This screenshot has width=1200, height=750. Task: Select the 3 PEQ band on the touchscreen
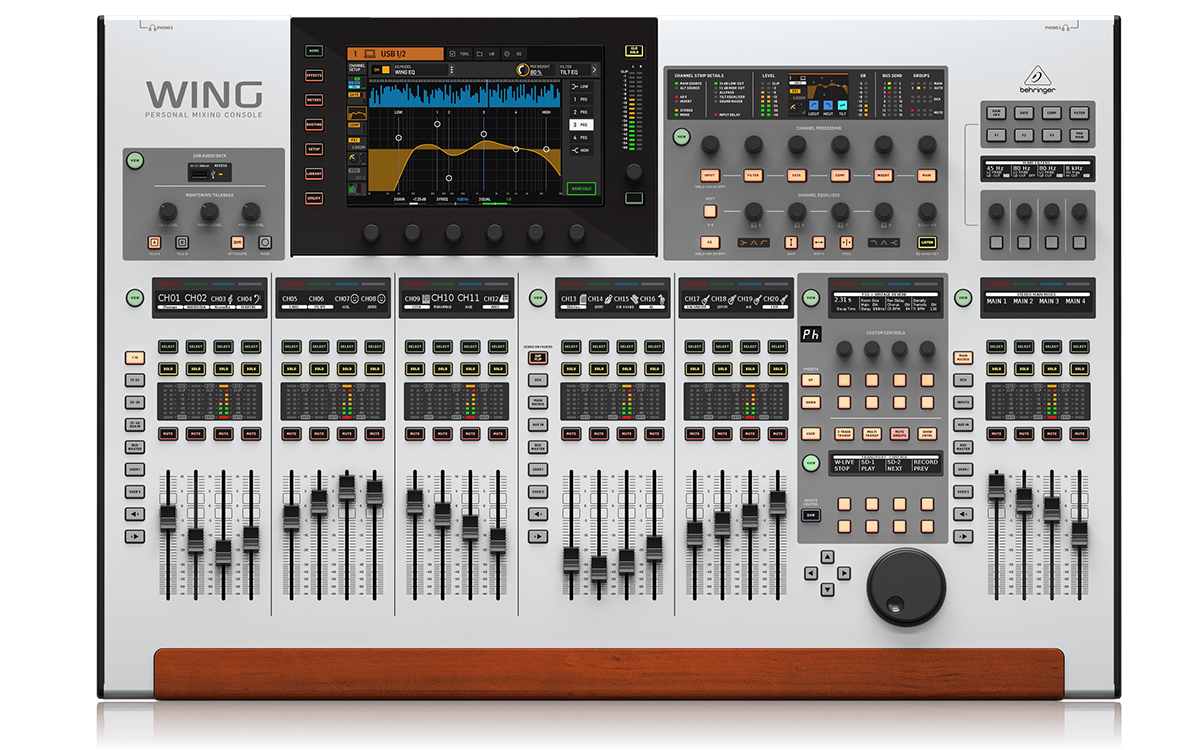[581, 124]
